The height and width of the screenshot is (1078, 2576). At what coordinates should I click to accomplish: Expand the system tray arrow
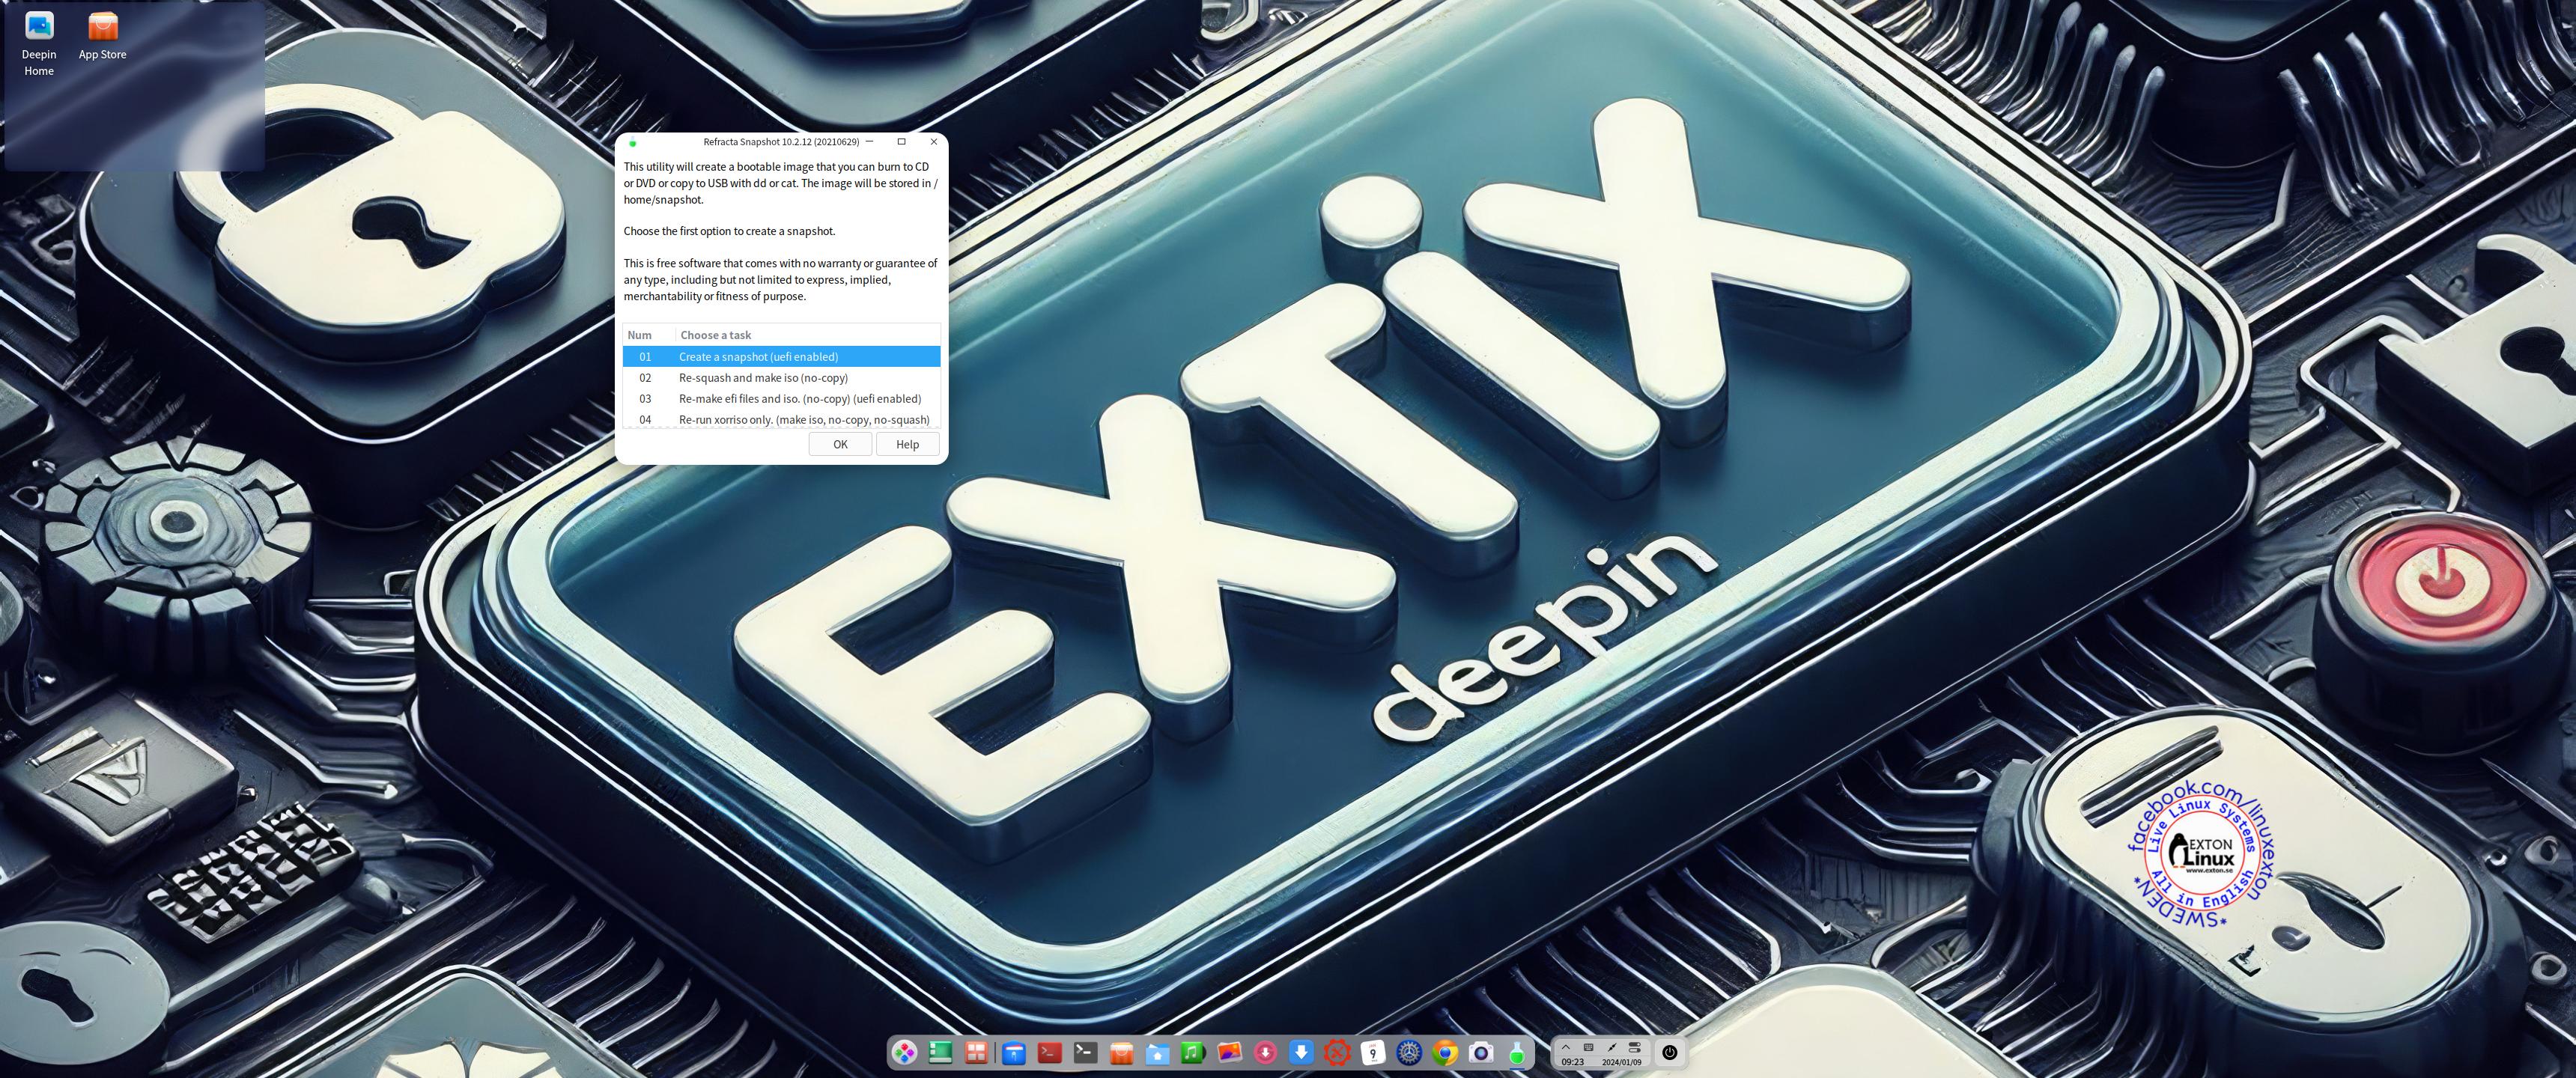(1566, 1047)
